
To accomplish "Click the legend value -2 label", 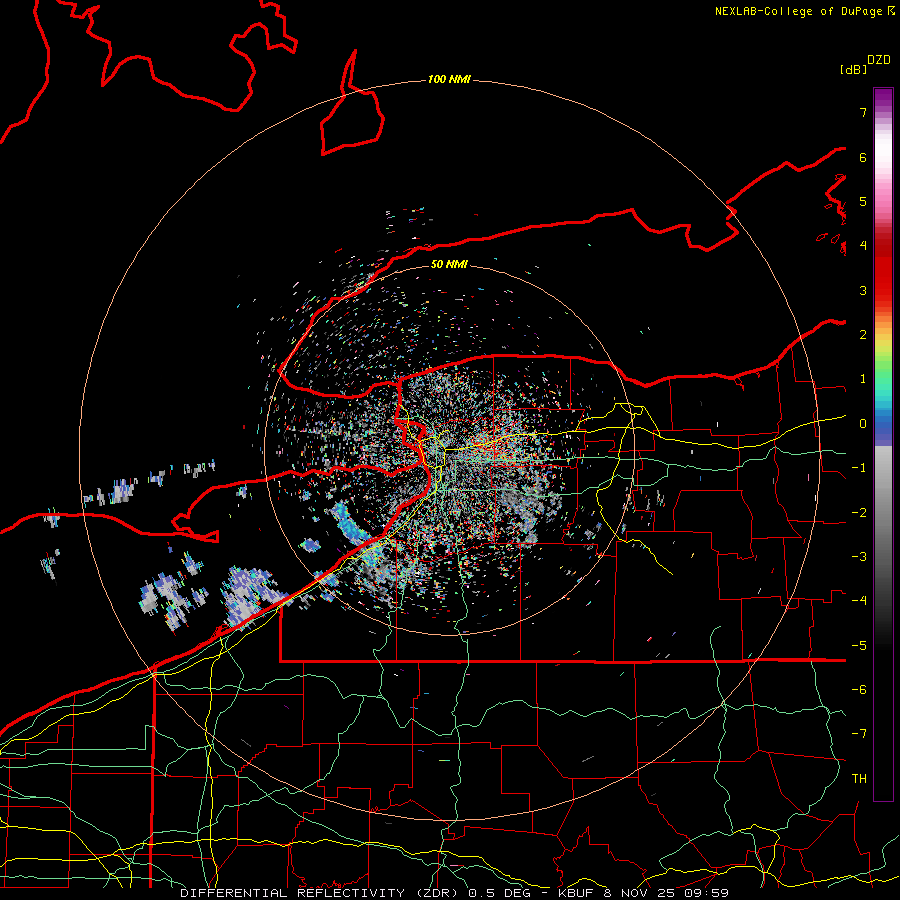I will (x=859, y=513).
